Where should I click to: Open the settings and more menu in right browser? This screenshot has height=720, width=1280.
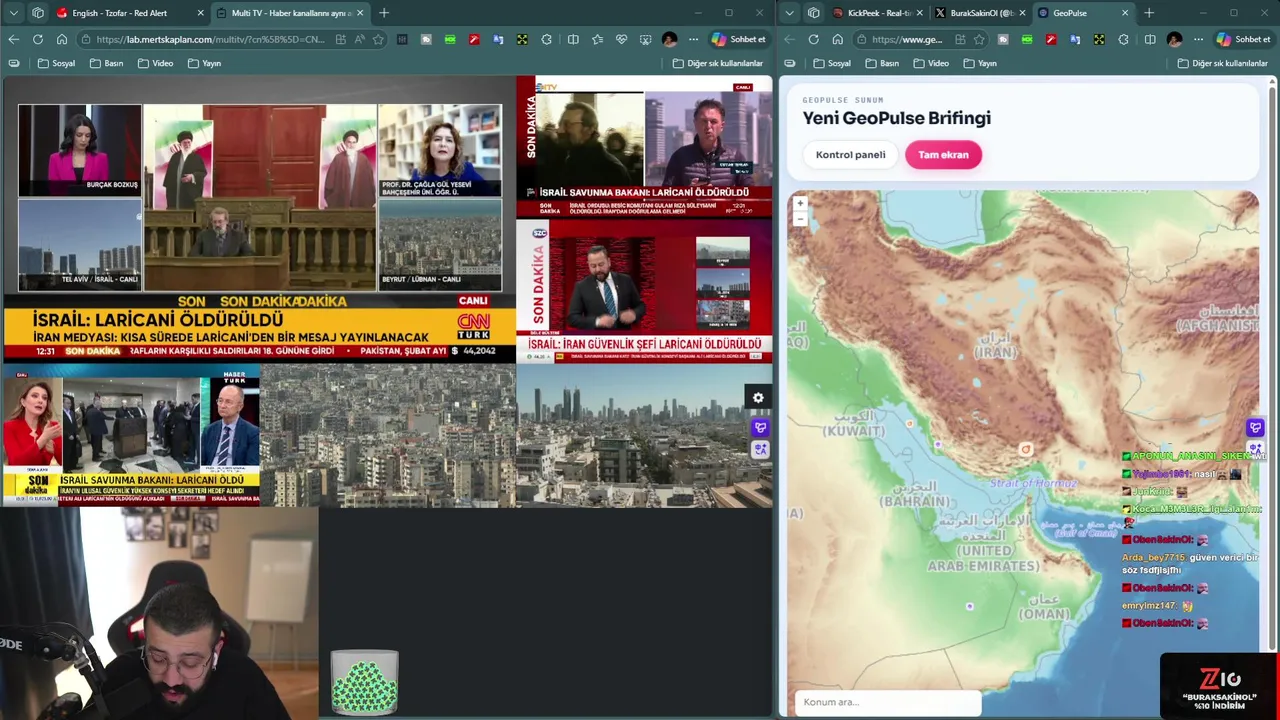click(1198, 39)
